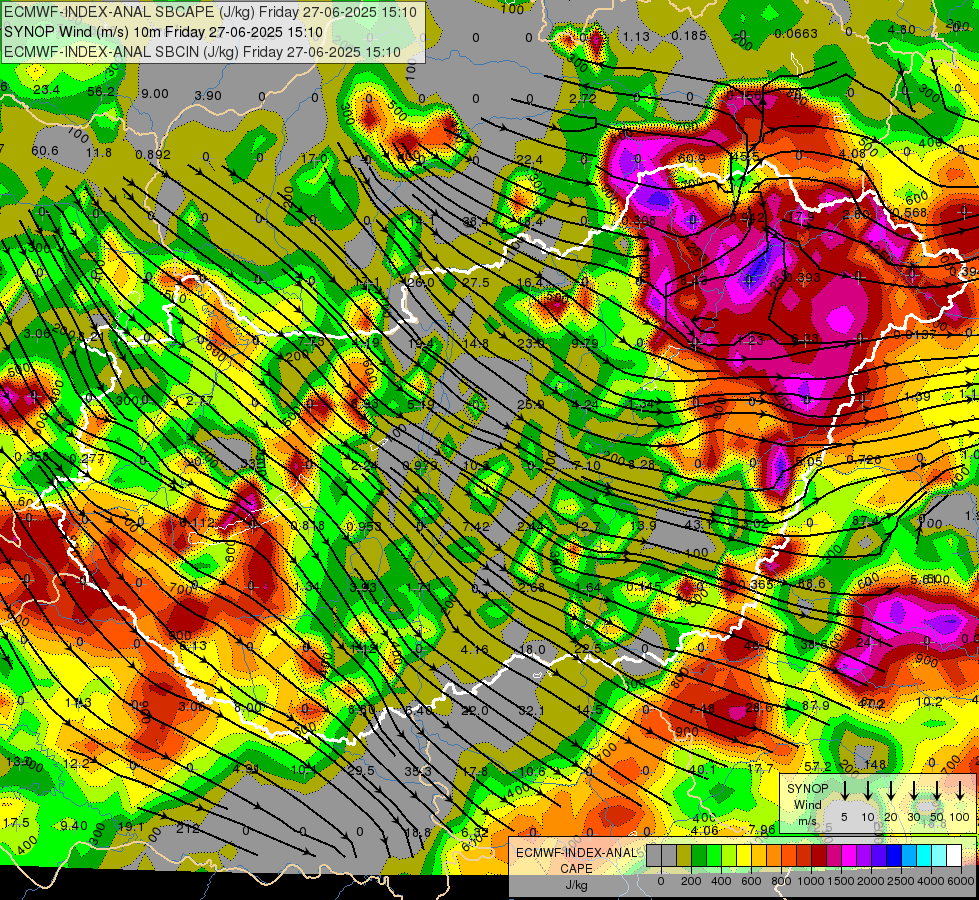979x900 pixels.
Task: Click the map value '1.39'
Action: click(917, 397)
